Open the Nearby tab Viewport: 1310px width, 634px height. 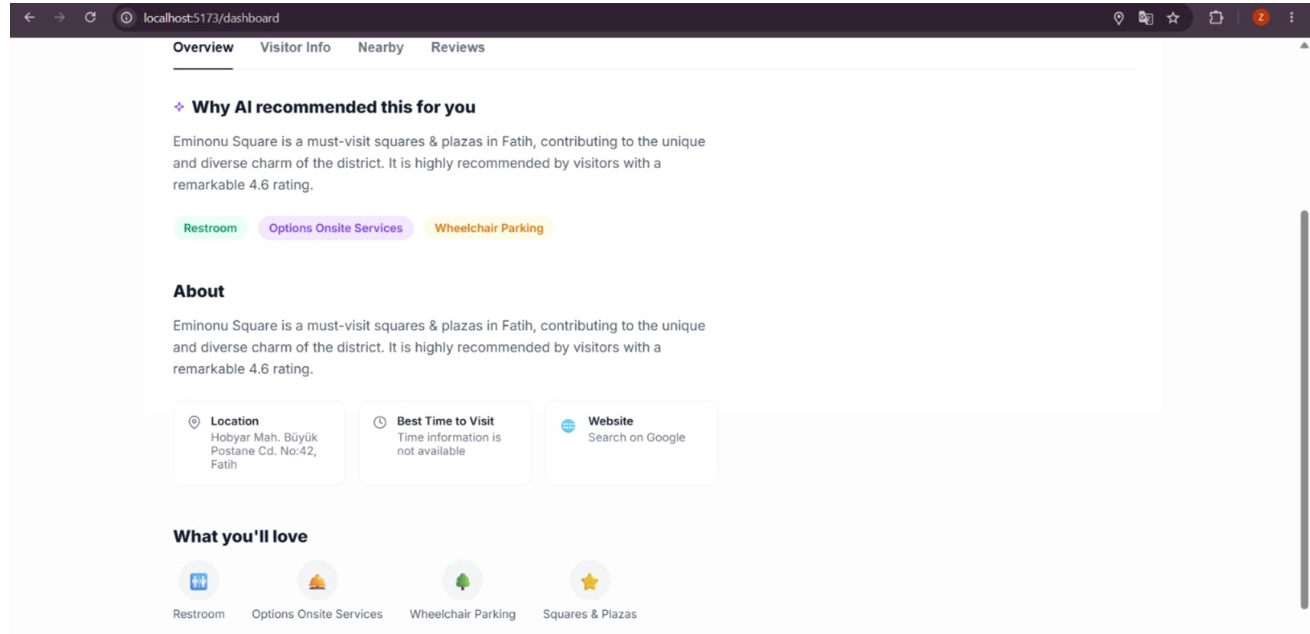[381, 47]
